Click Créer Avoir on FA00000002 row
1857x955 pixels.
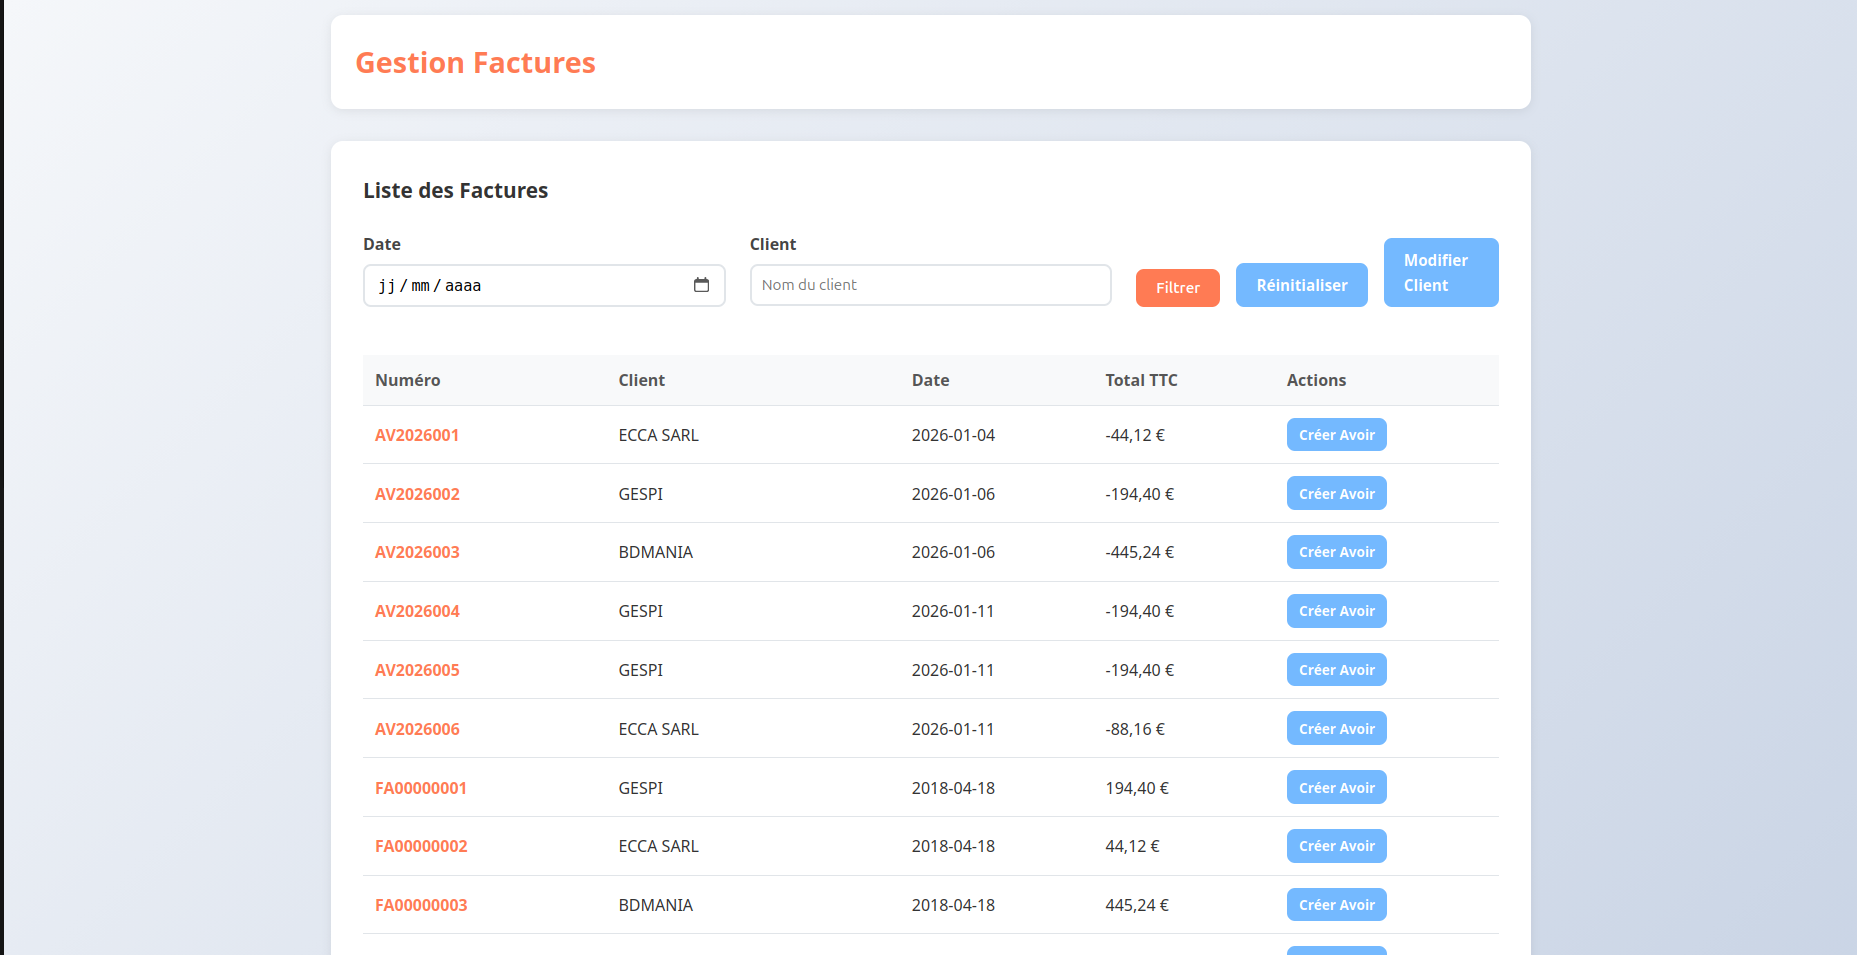click(1336, 846)
